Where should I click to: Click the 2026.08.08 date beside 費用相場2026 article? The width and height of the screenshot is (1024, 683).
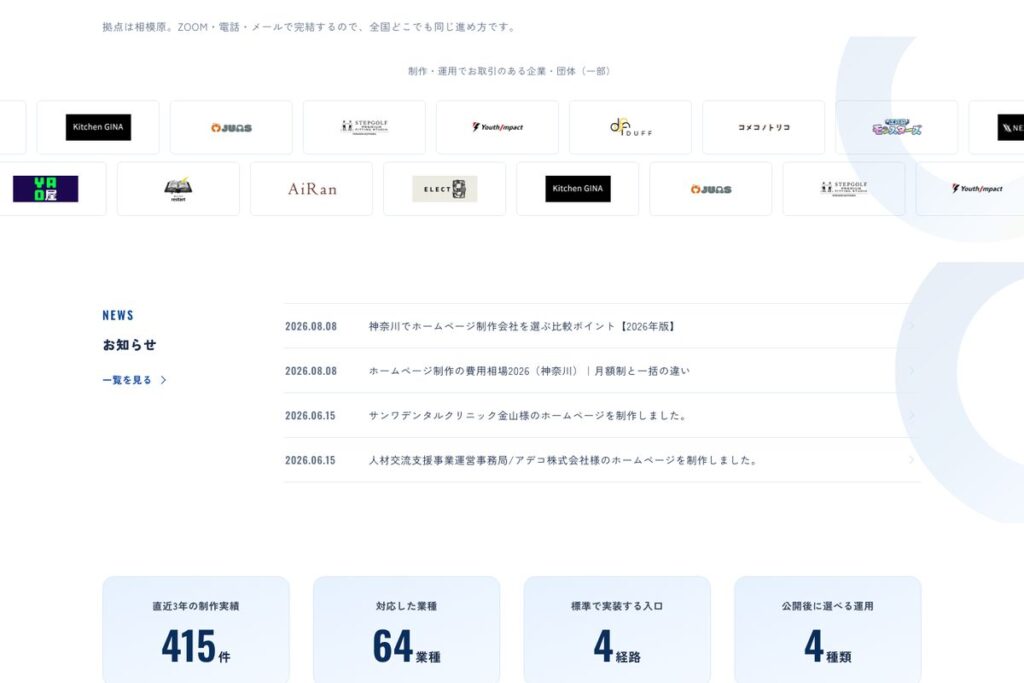click(311, 371)
